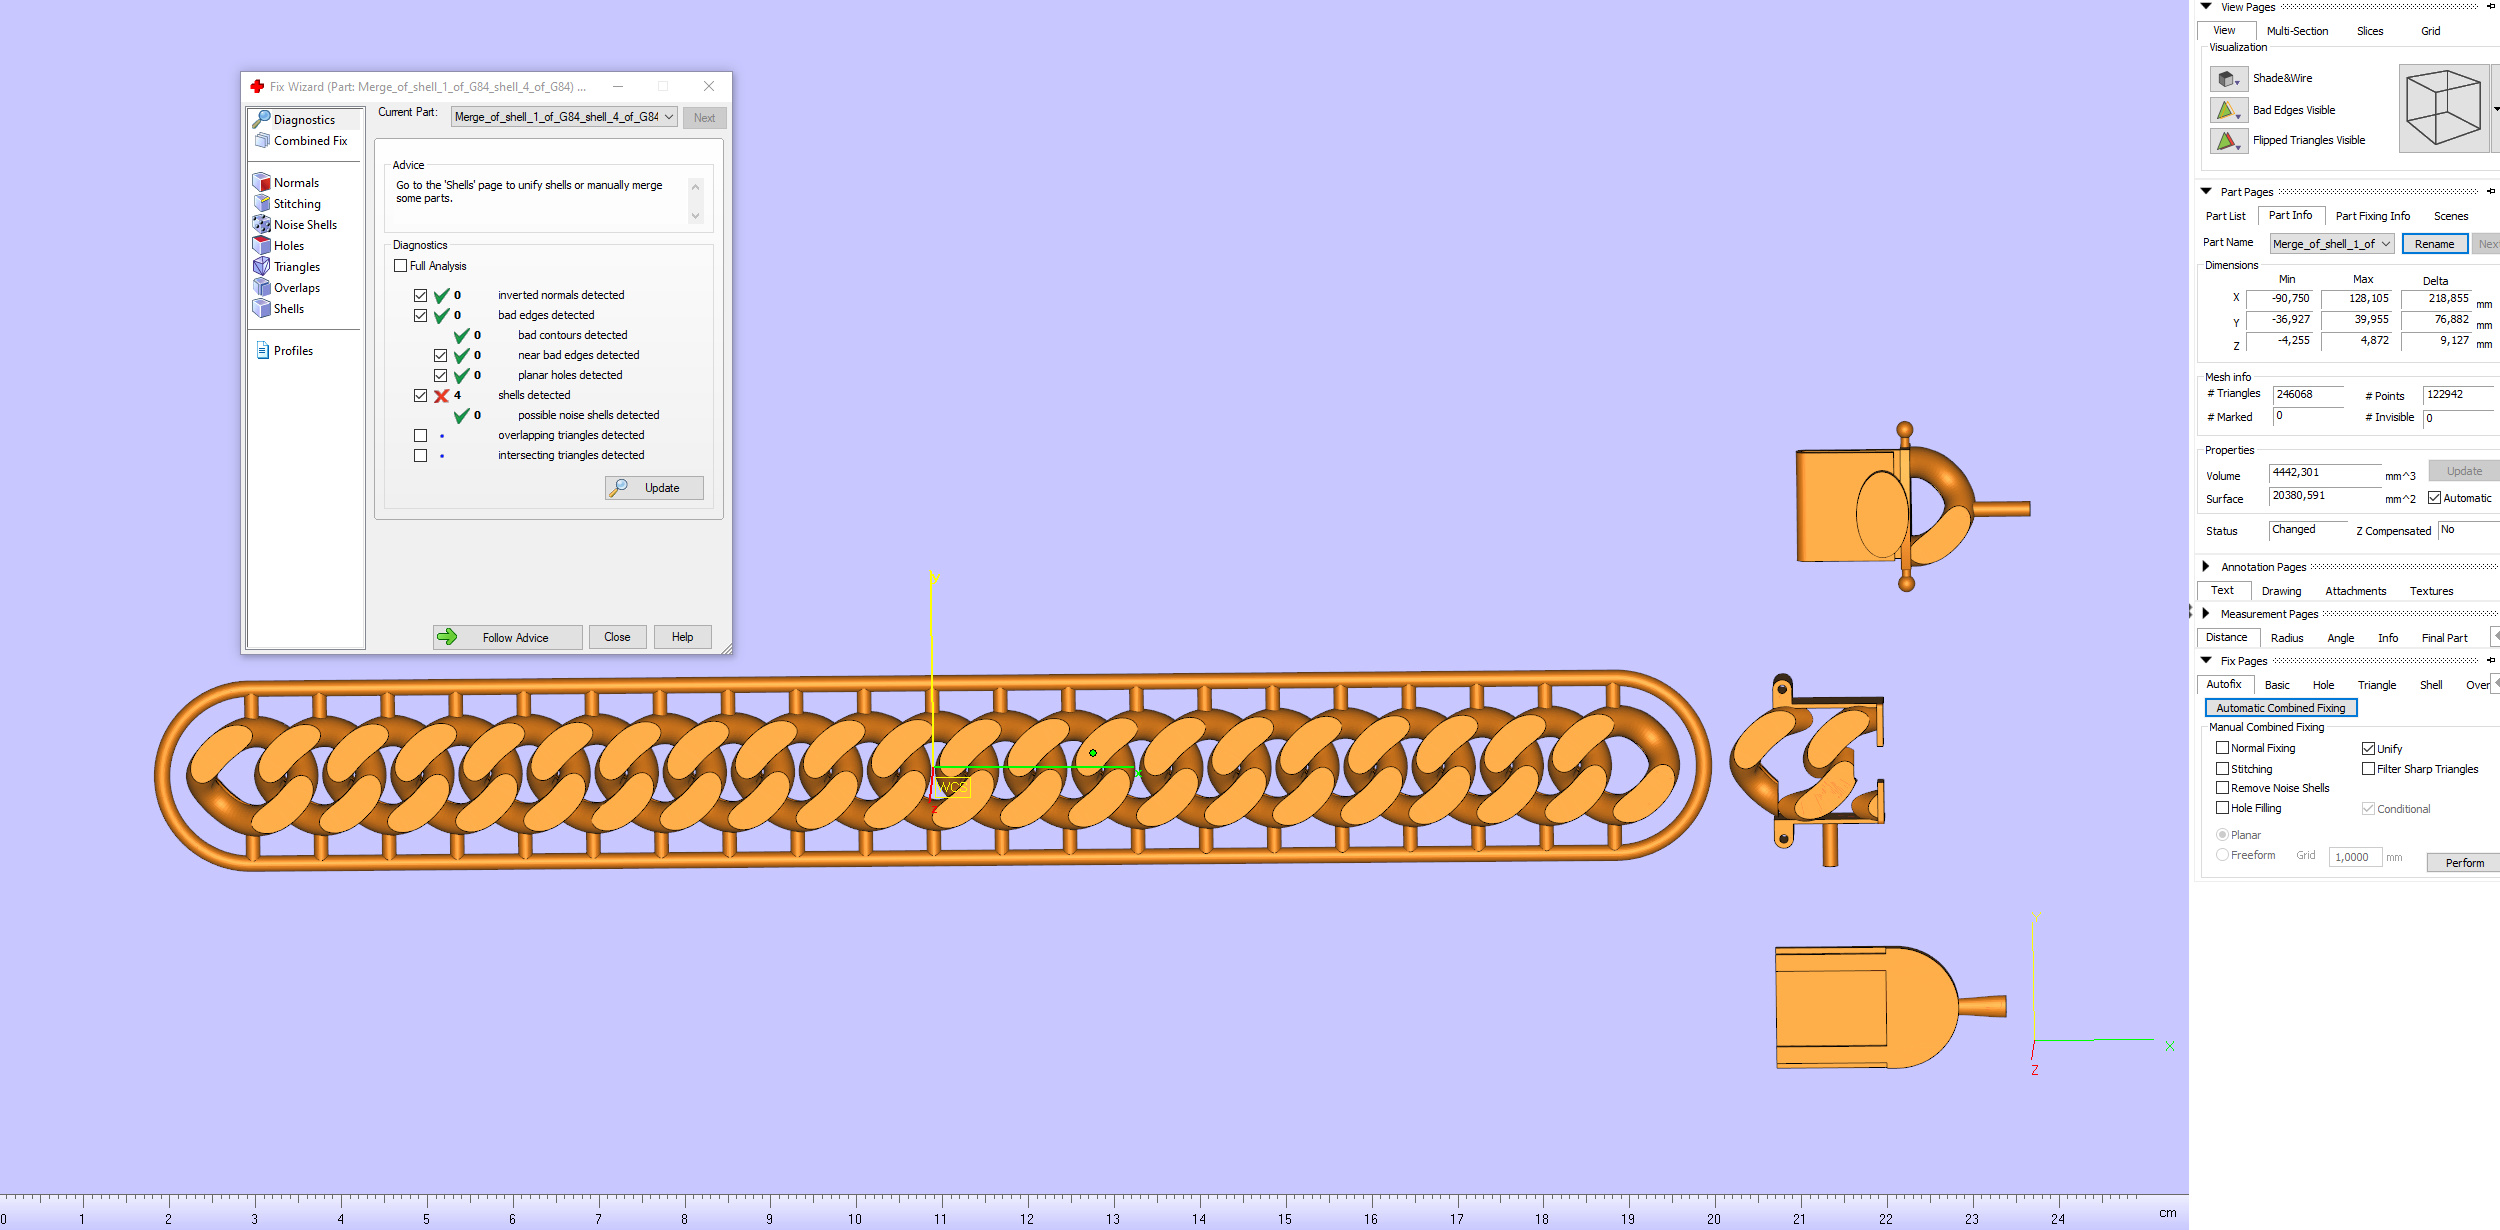Toggle Bad Edges Visible icon
This screenshot has height=1230, width=2500.
tap(2228, 110)
